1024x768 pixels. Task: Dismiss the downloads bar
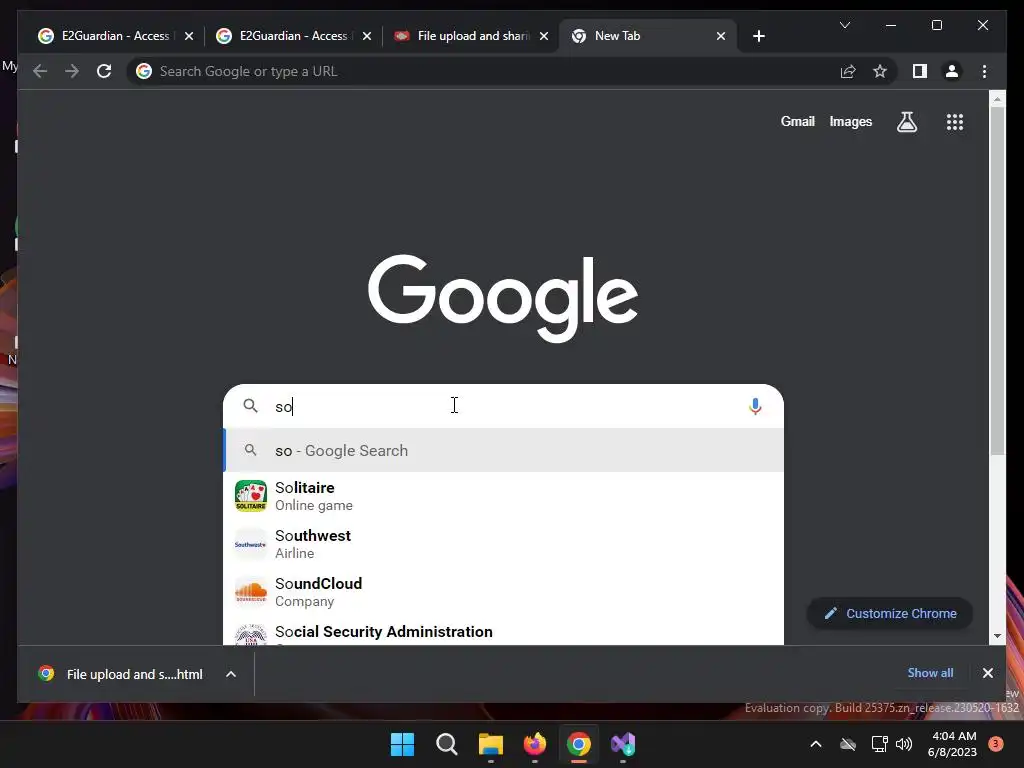987,673
